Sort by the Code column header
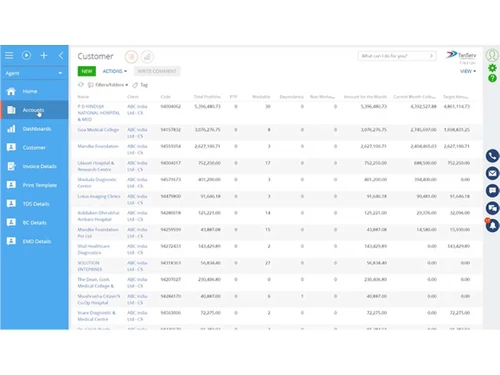 [x=165, y=97]
